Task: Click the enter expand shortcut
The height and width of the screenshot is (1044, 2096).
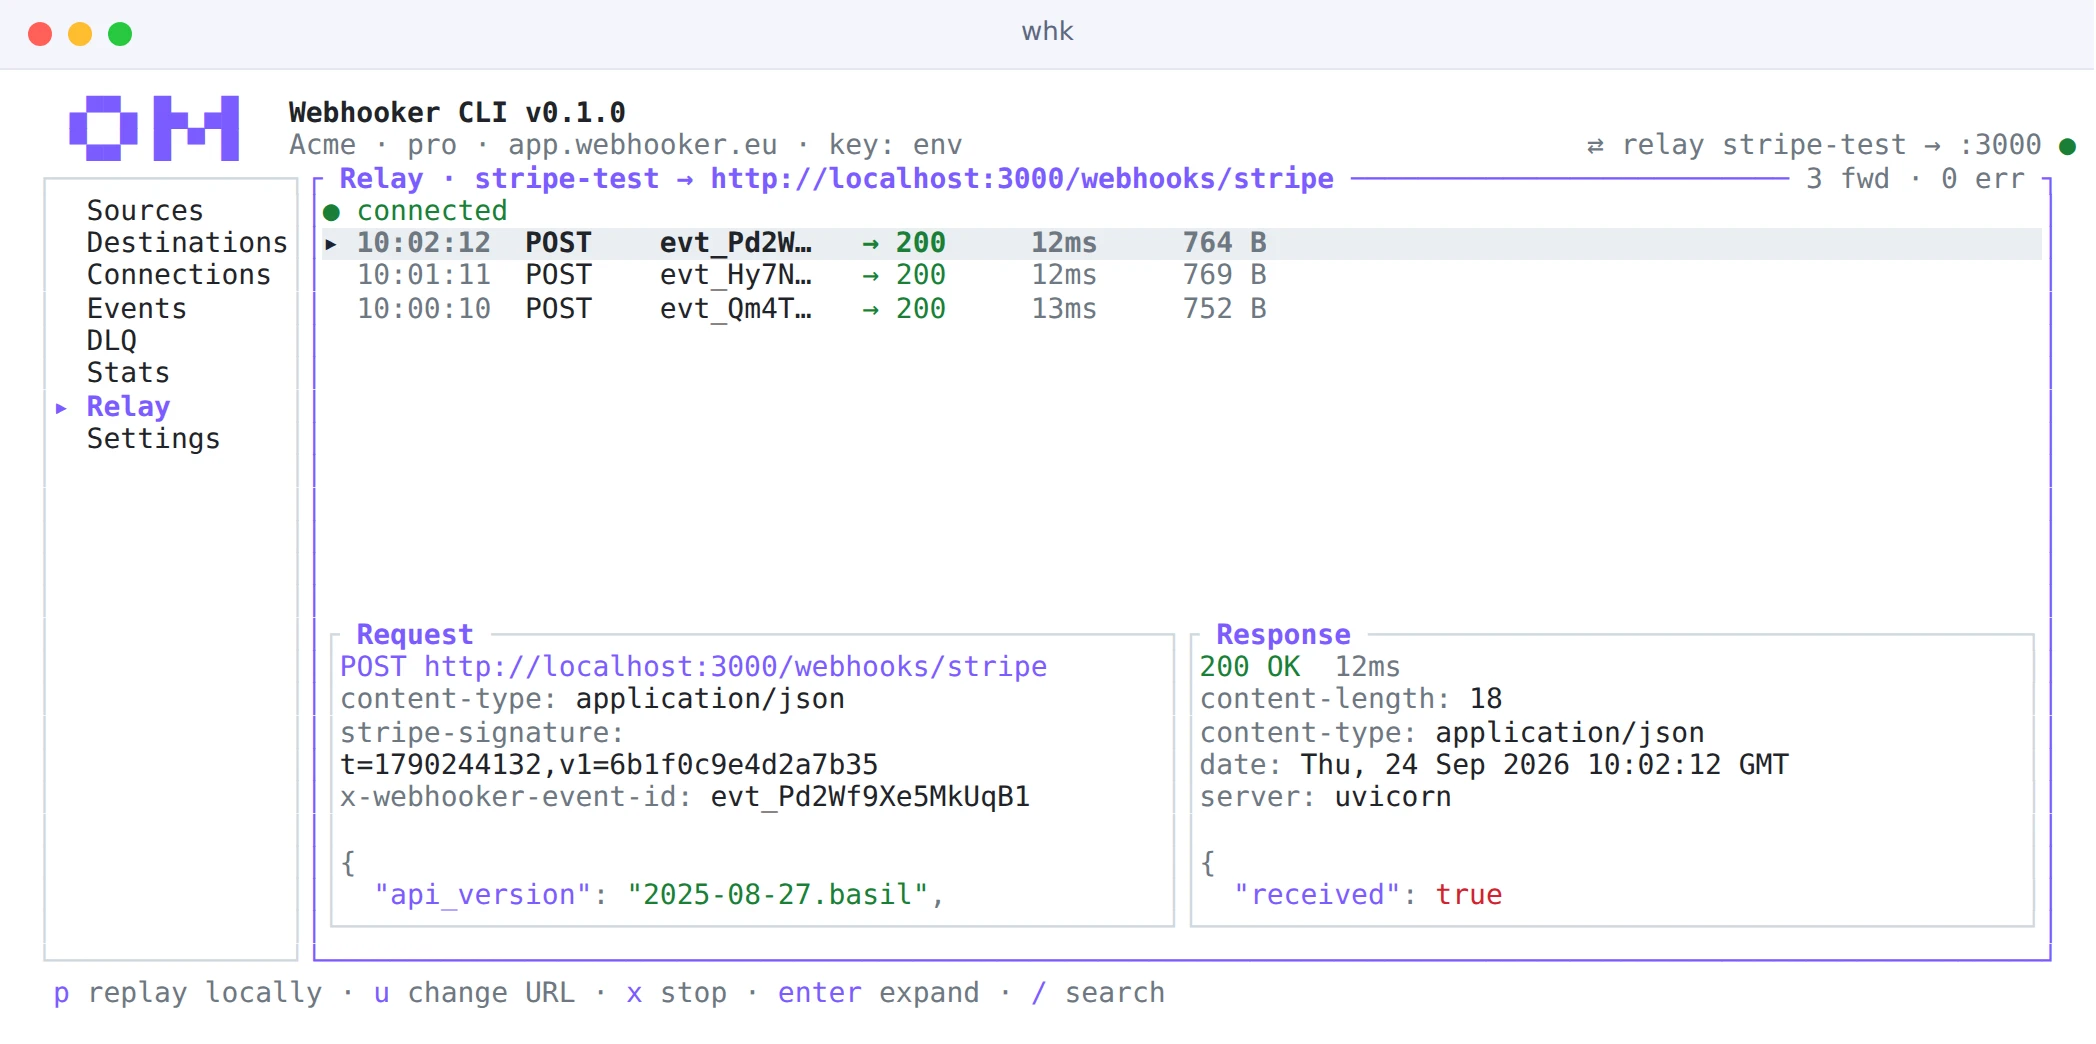Action: (878, 993)
